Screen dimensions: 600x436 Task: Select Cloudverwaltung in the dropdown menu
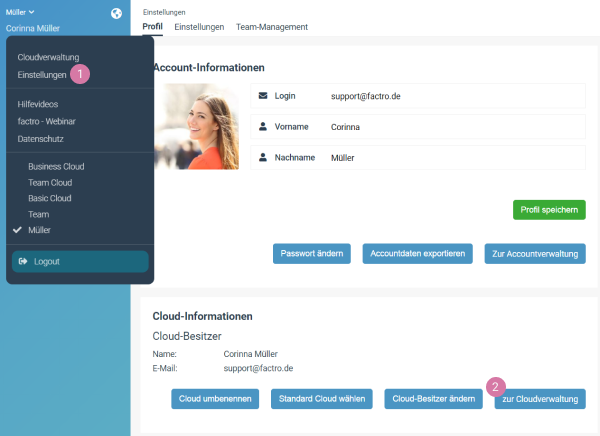(48, 58)
